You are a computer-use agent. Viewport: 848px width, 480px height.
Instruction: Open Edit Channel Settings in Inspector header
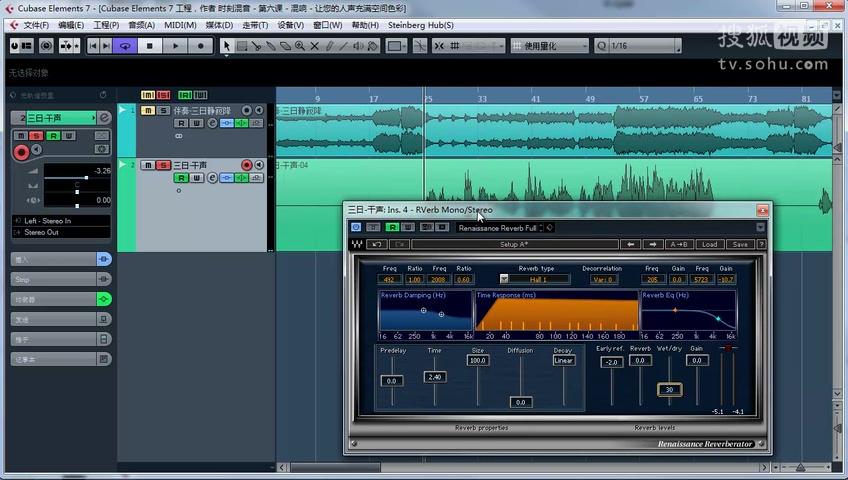pyautogui.click(x=104, y=117)
